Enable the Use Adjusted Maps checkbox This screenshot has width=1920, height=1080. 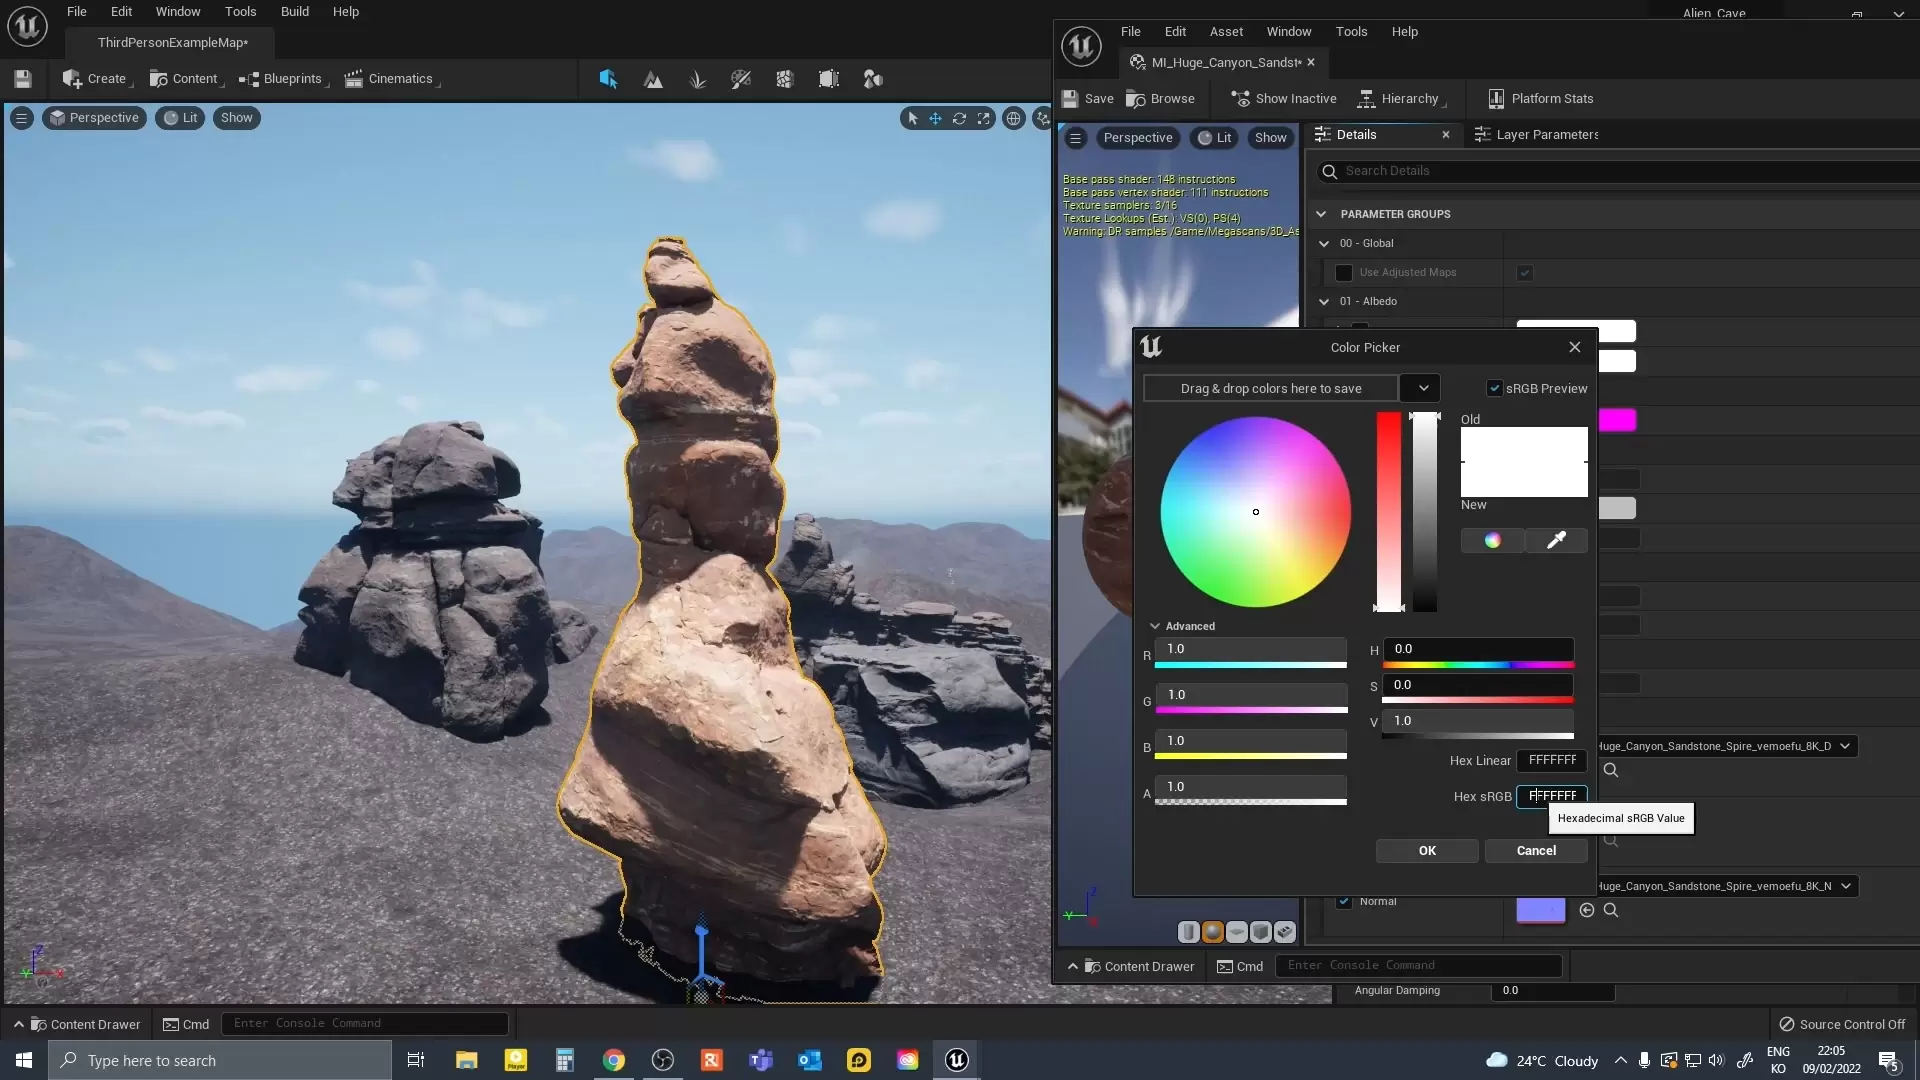tap(1344, 272)
